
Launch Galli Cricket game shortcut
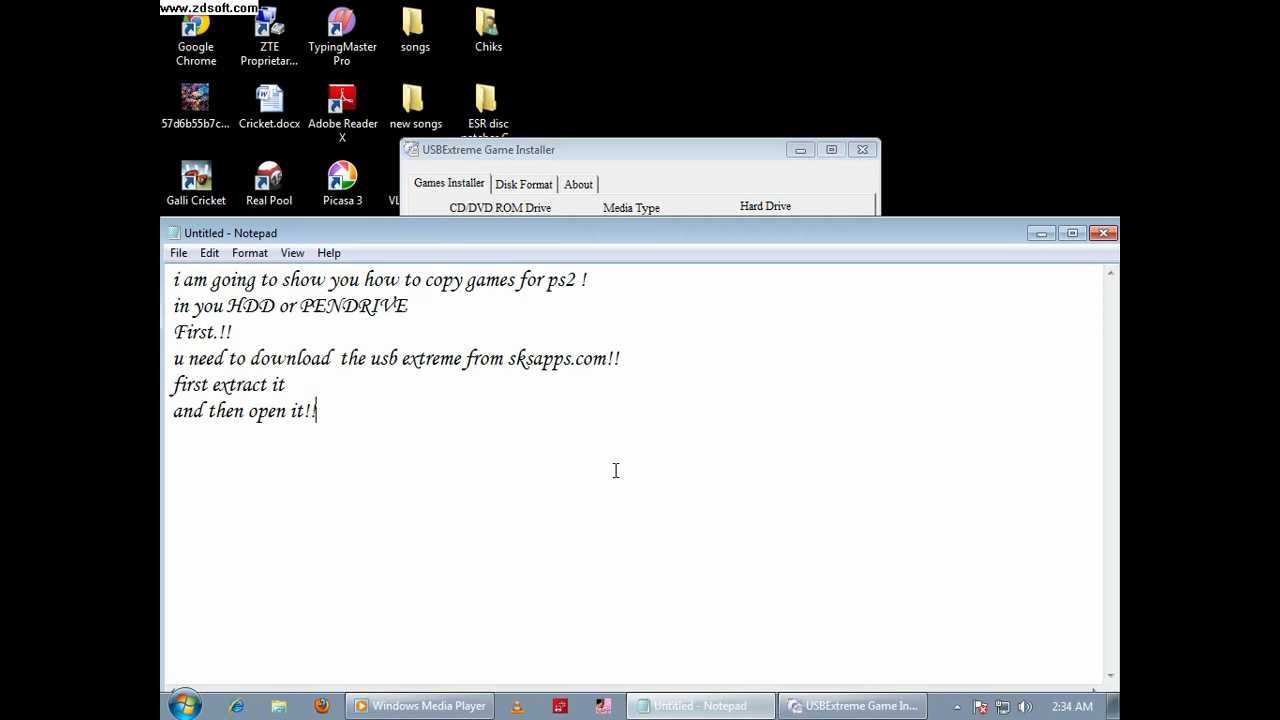pos(196,184)
